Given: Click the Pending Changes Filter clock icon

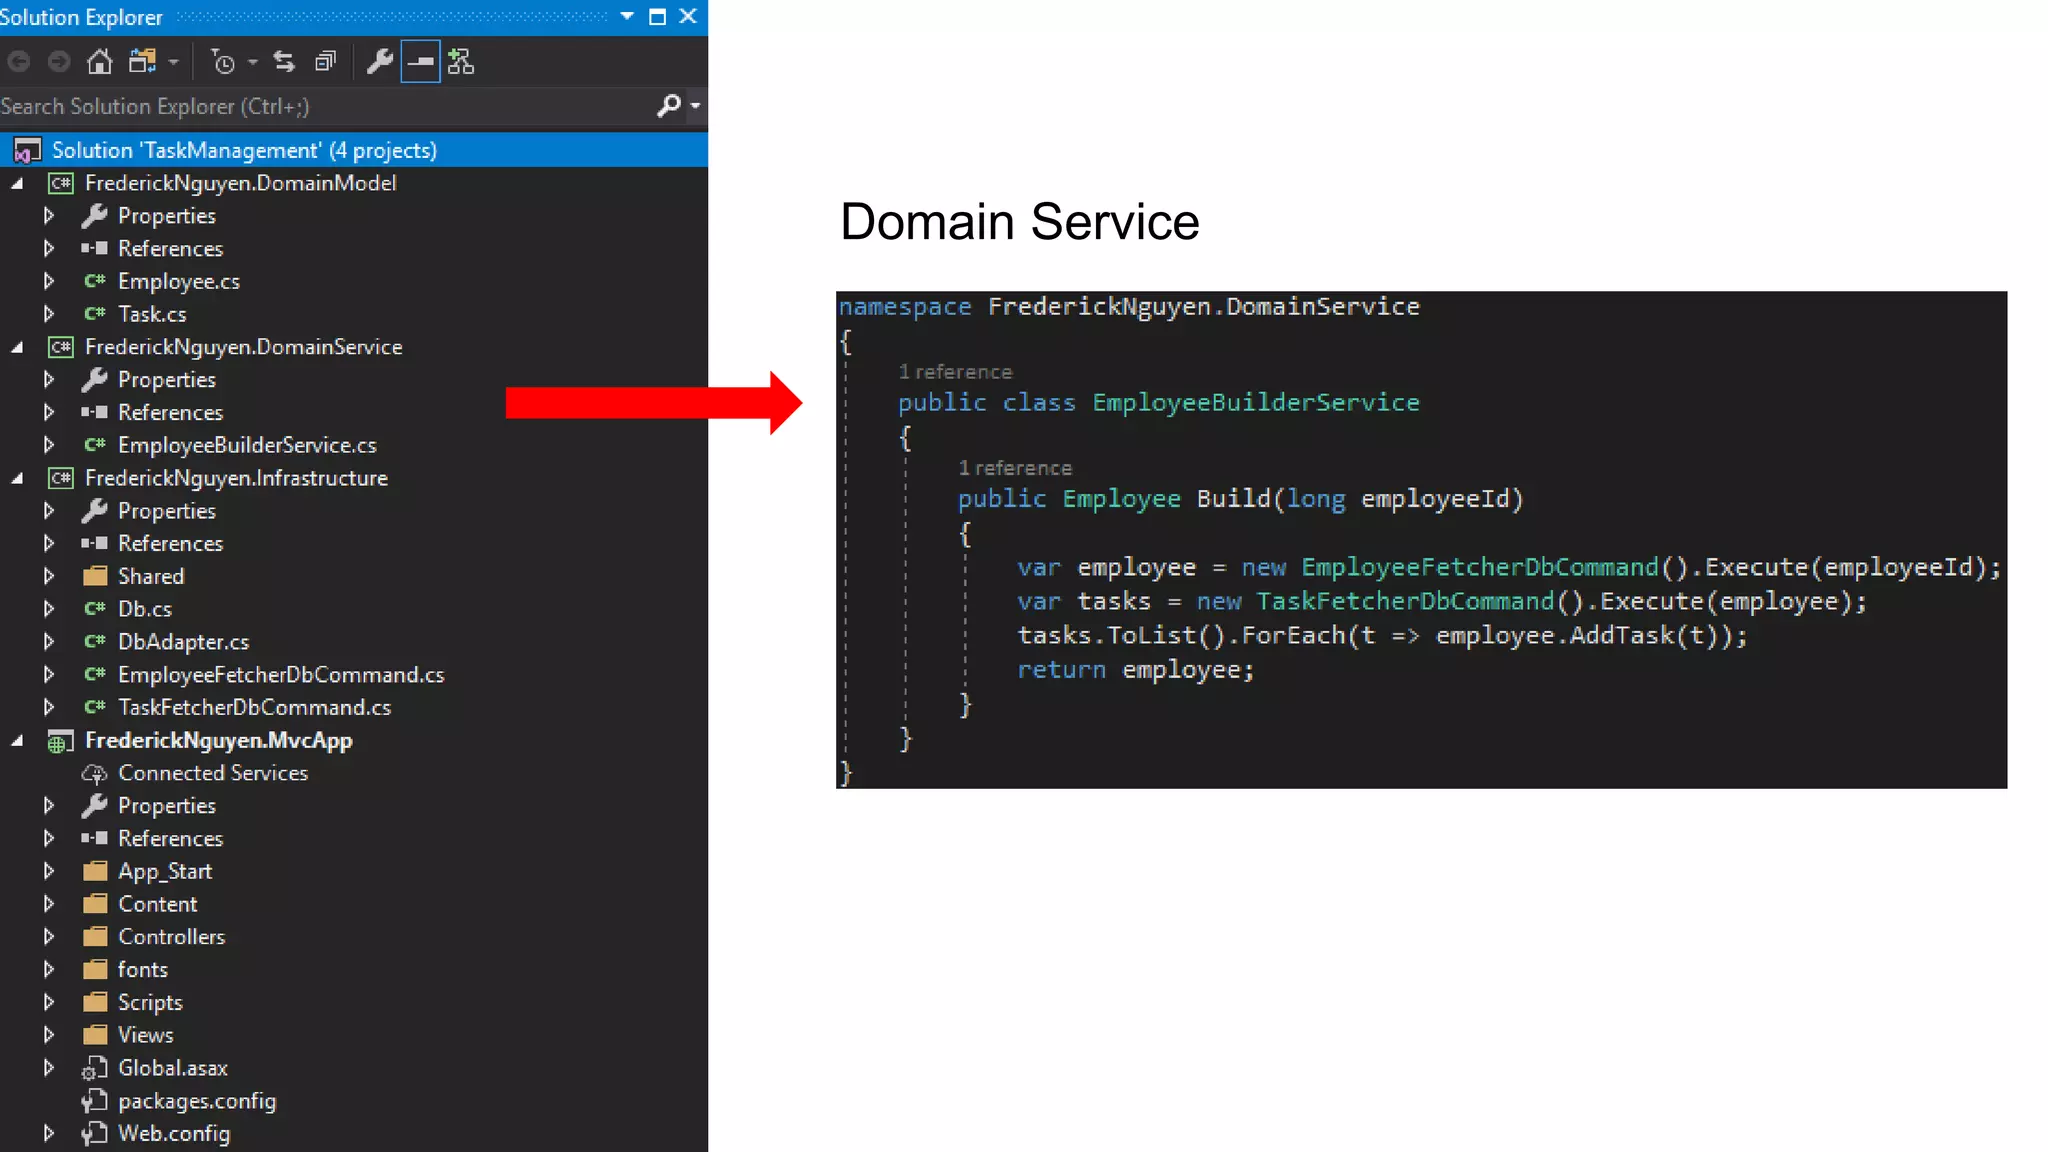Looking at the screenshot, I should coord(223,62).
